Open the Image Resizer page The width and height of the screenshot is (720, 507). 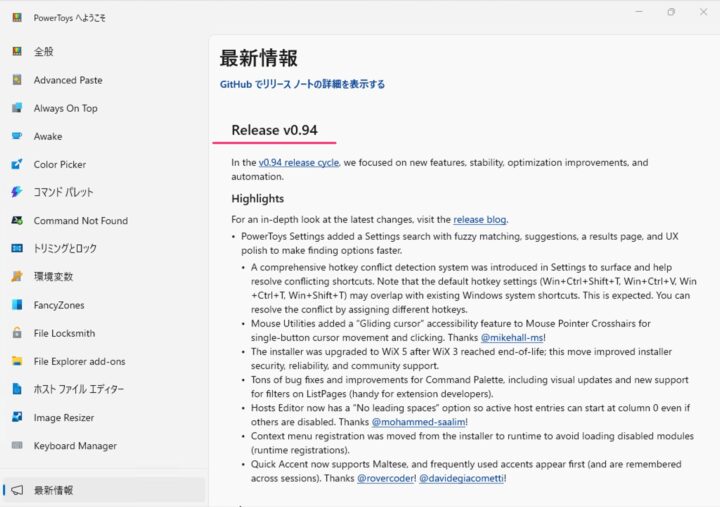point(104,417)
